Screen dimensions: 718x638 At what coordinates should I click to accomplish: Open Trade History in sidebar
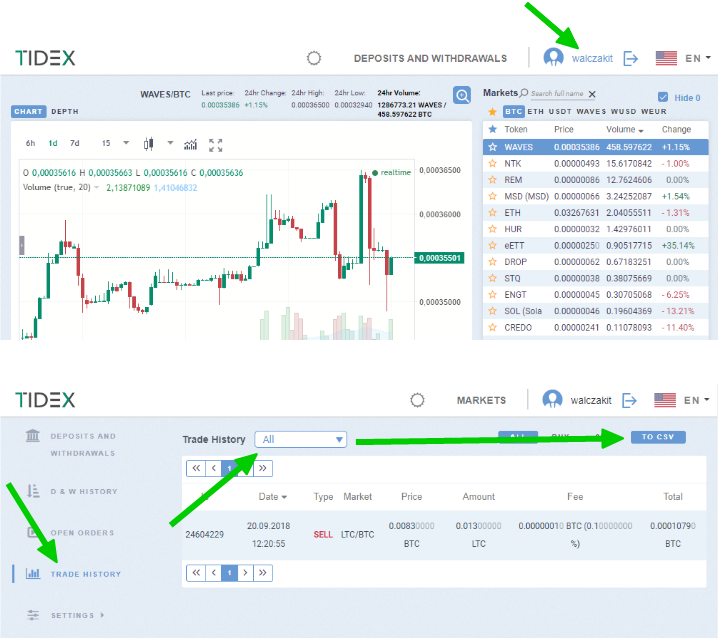pyautogui.click(x=86, y=574)
